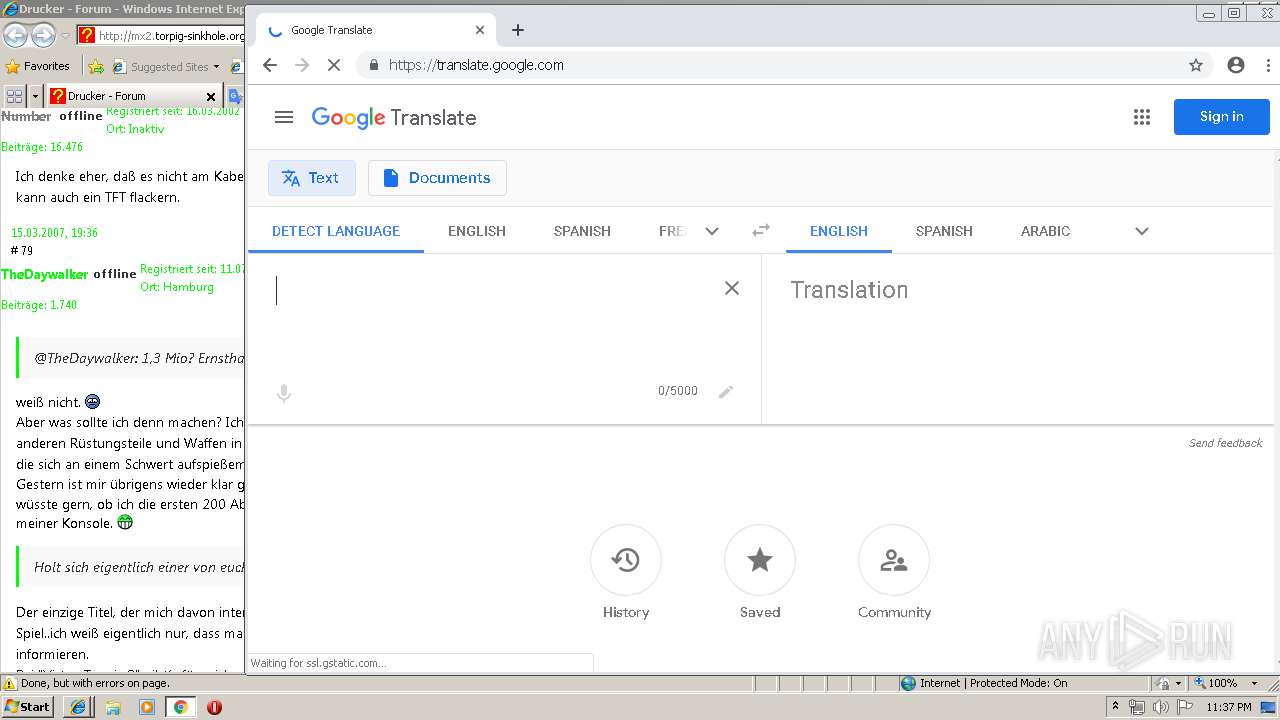This screenshot has height=720, width=1280.
Task: Expand the target language list
Action: click(x=1142, y=231)
